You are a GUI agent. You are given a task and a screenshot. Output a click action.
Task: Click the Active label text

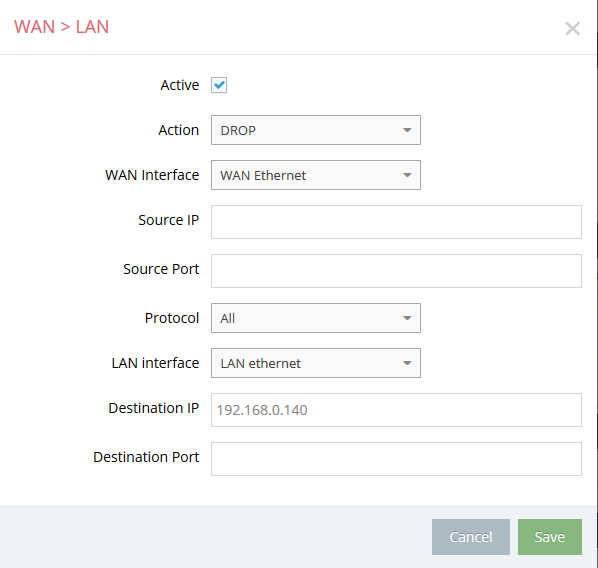(180, 85)
